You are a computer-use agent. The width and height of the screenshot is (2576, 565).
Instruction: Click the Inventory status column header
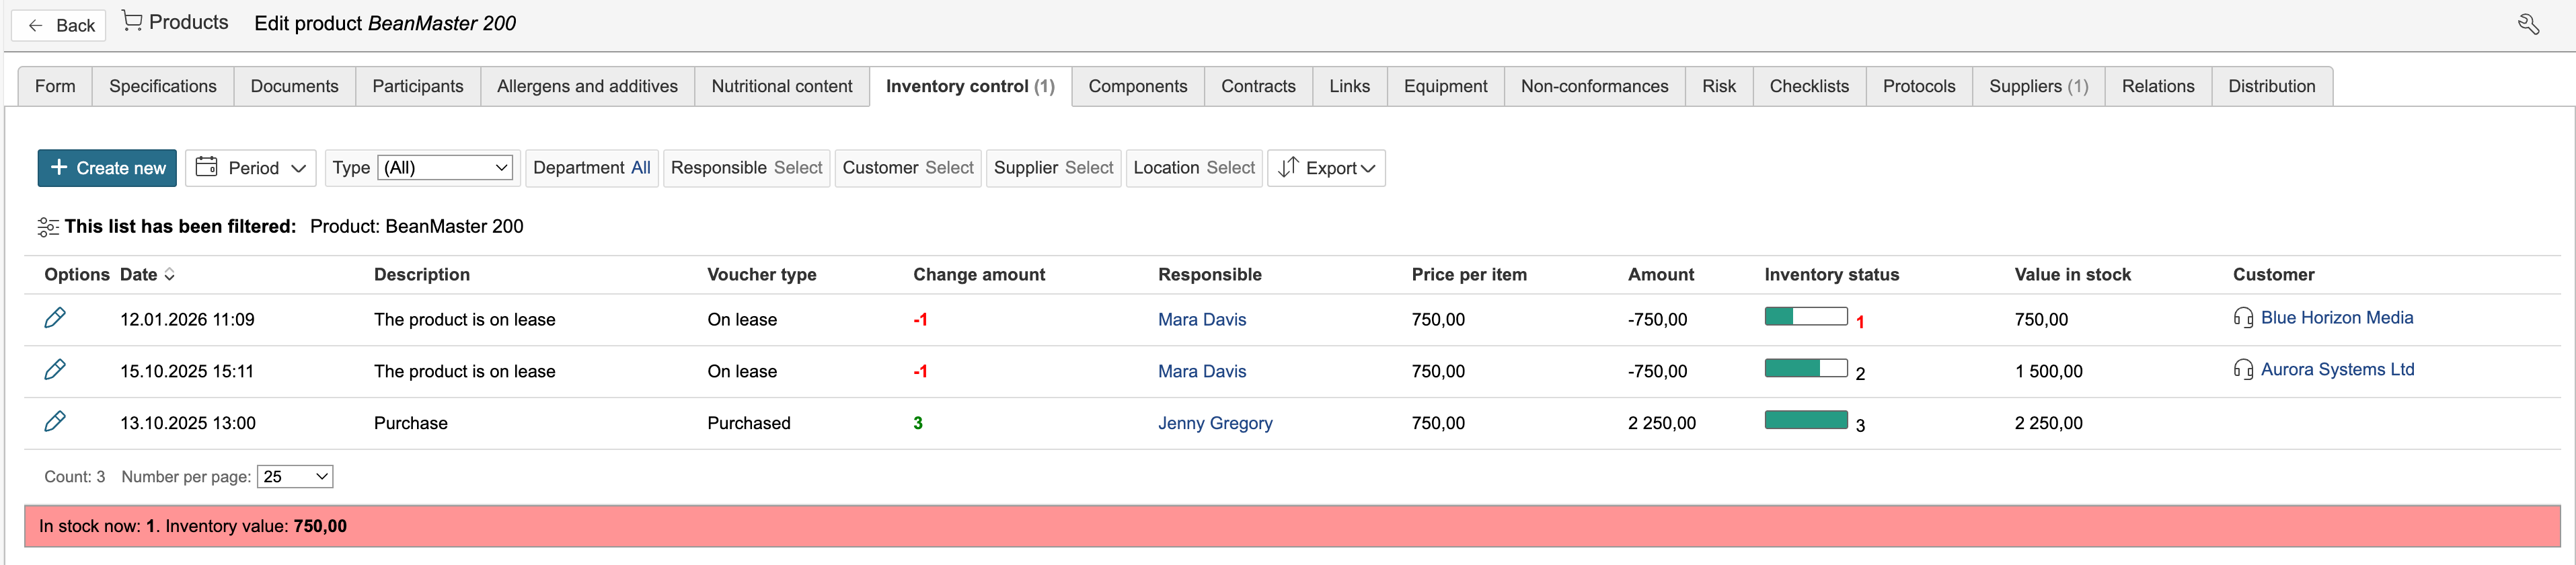click(1832, 275)
